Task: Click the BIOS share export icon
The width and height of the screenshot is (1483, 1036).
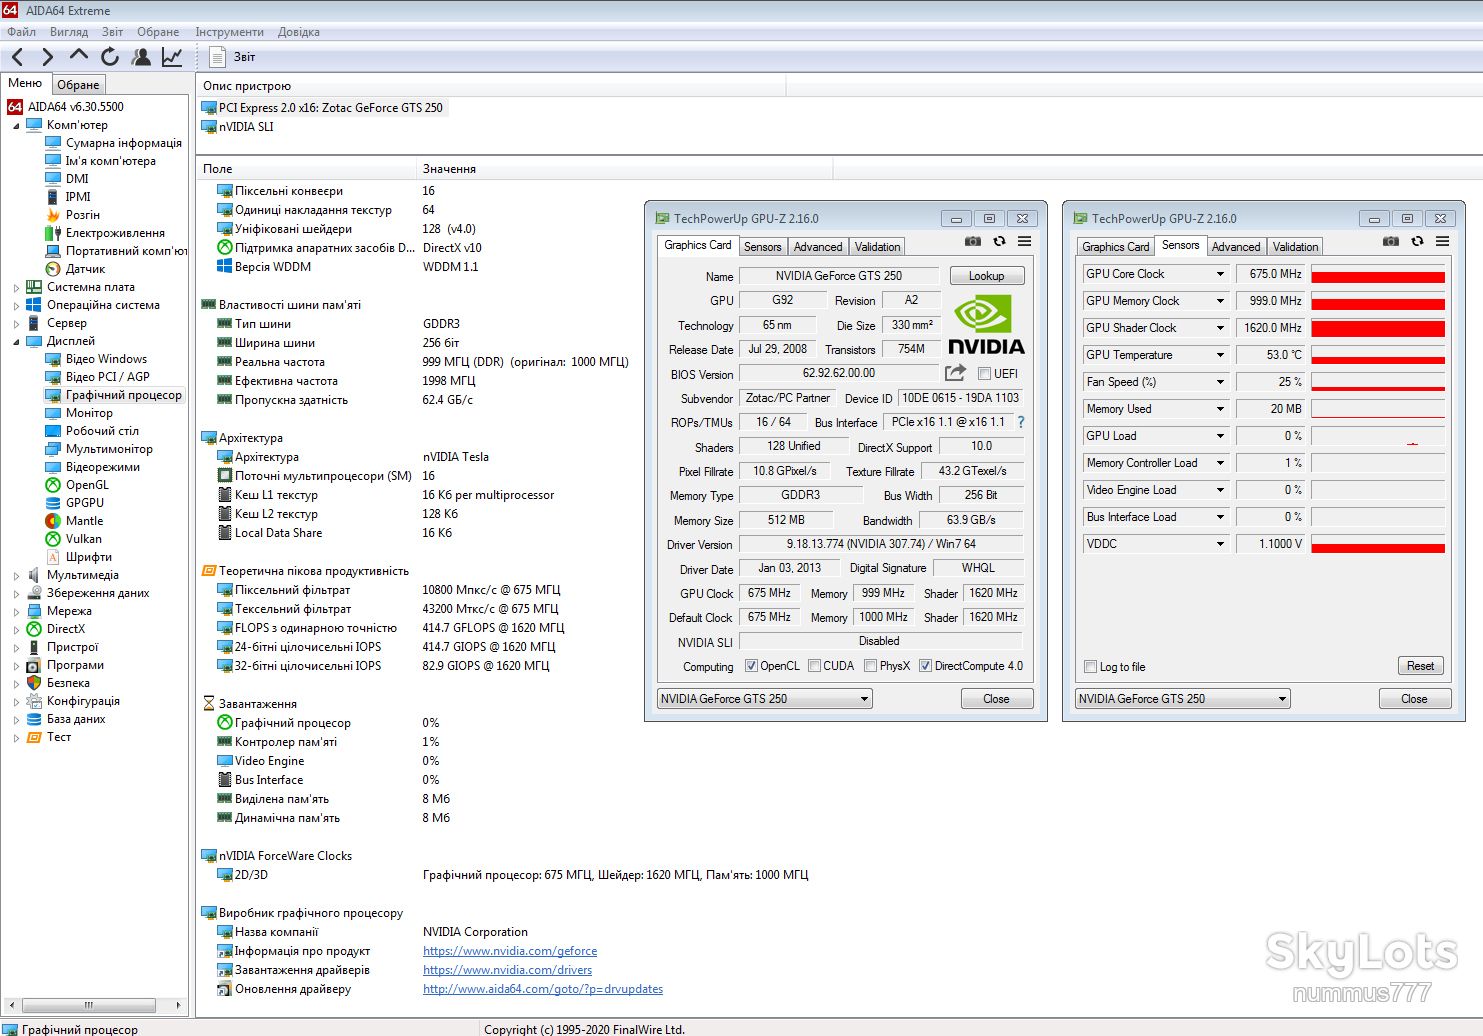Action: tap(956, 373)
